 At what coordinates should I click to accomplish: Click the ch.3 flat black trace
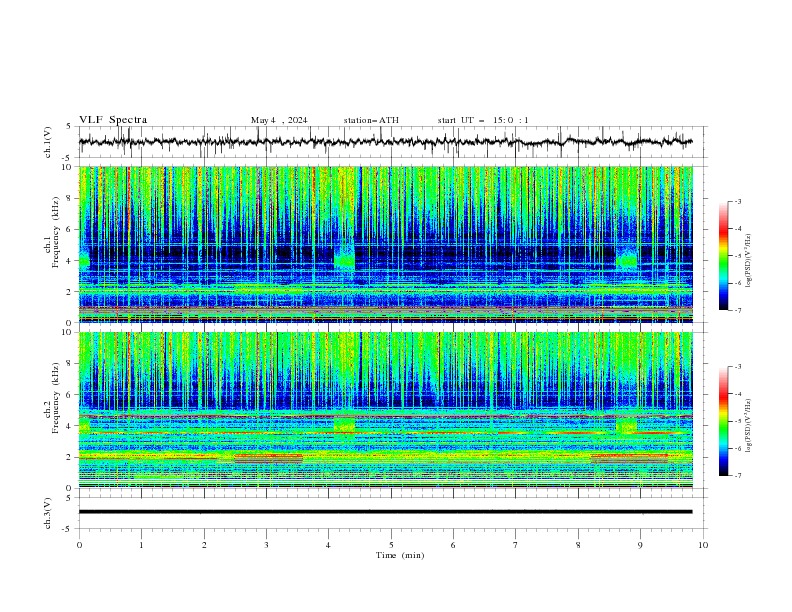[x=385, y=512]
